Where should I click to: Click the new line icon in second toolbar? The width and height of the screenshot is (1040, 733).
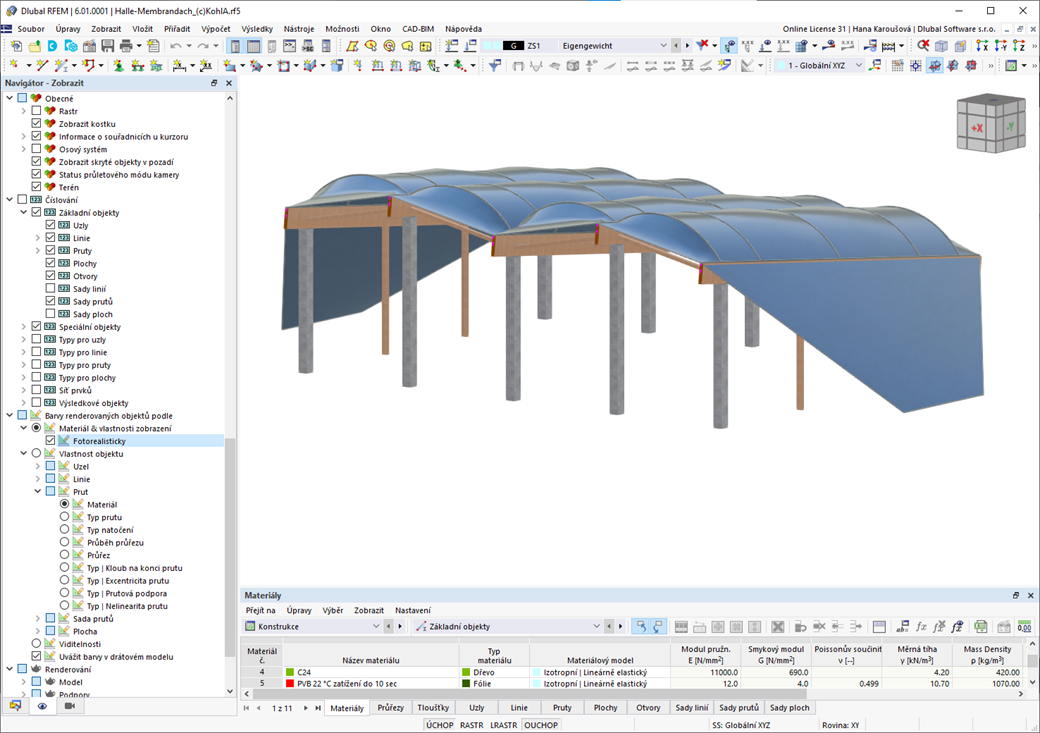click(x=42, y=65)
